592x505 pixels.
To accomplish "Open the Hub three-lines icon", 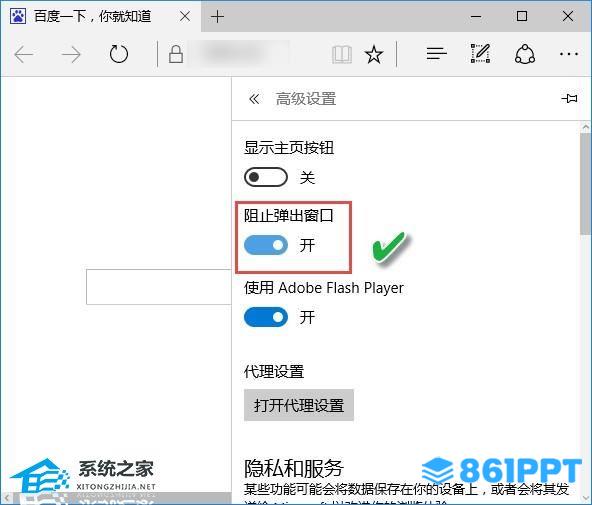I will point(436,54).
